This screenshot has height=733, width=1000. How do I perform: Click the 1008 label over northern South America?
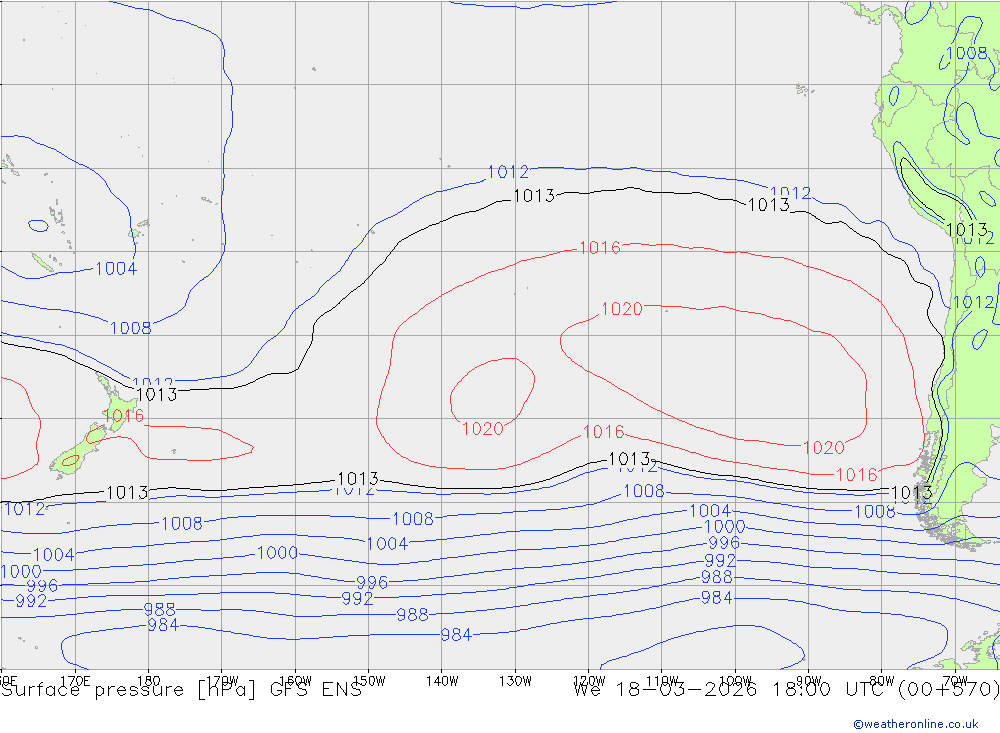[967, 53]
